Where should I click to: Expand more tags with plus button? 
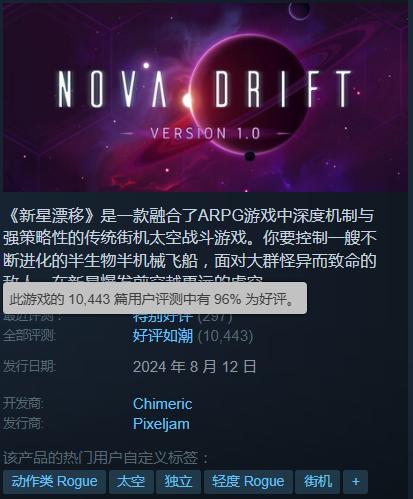tap(355, 482)
